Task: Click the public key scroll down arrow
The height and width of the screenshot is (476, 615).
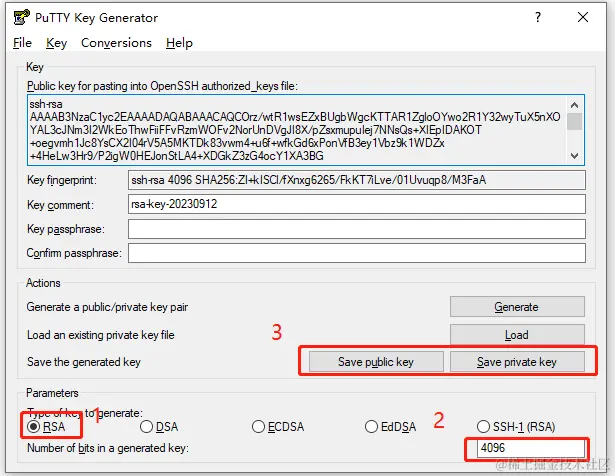Action: (x=575, y=156)
